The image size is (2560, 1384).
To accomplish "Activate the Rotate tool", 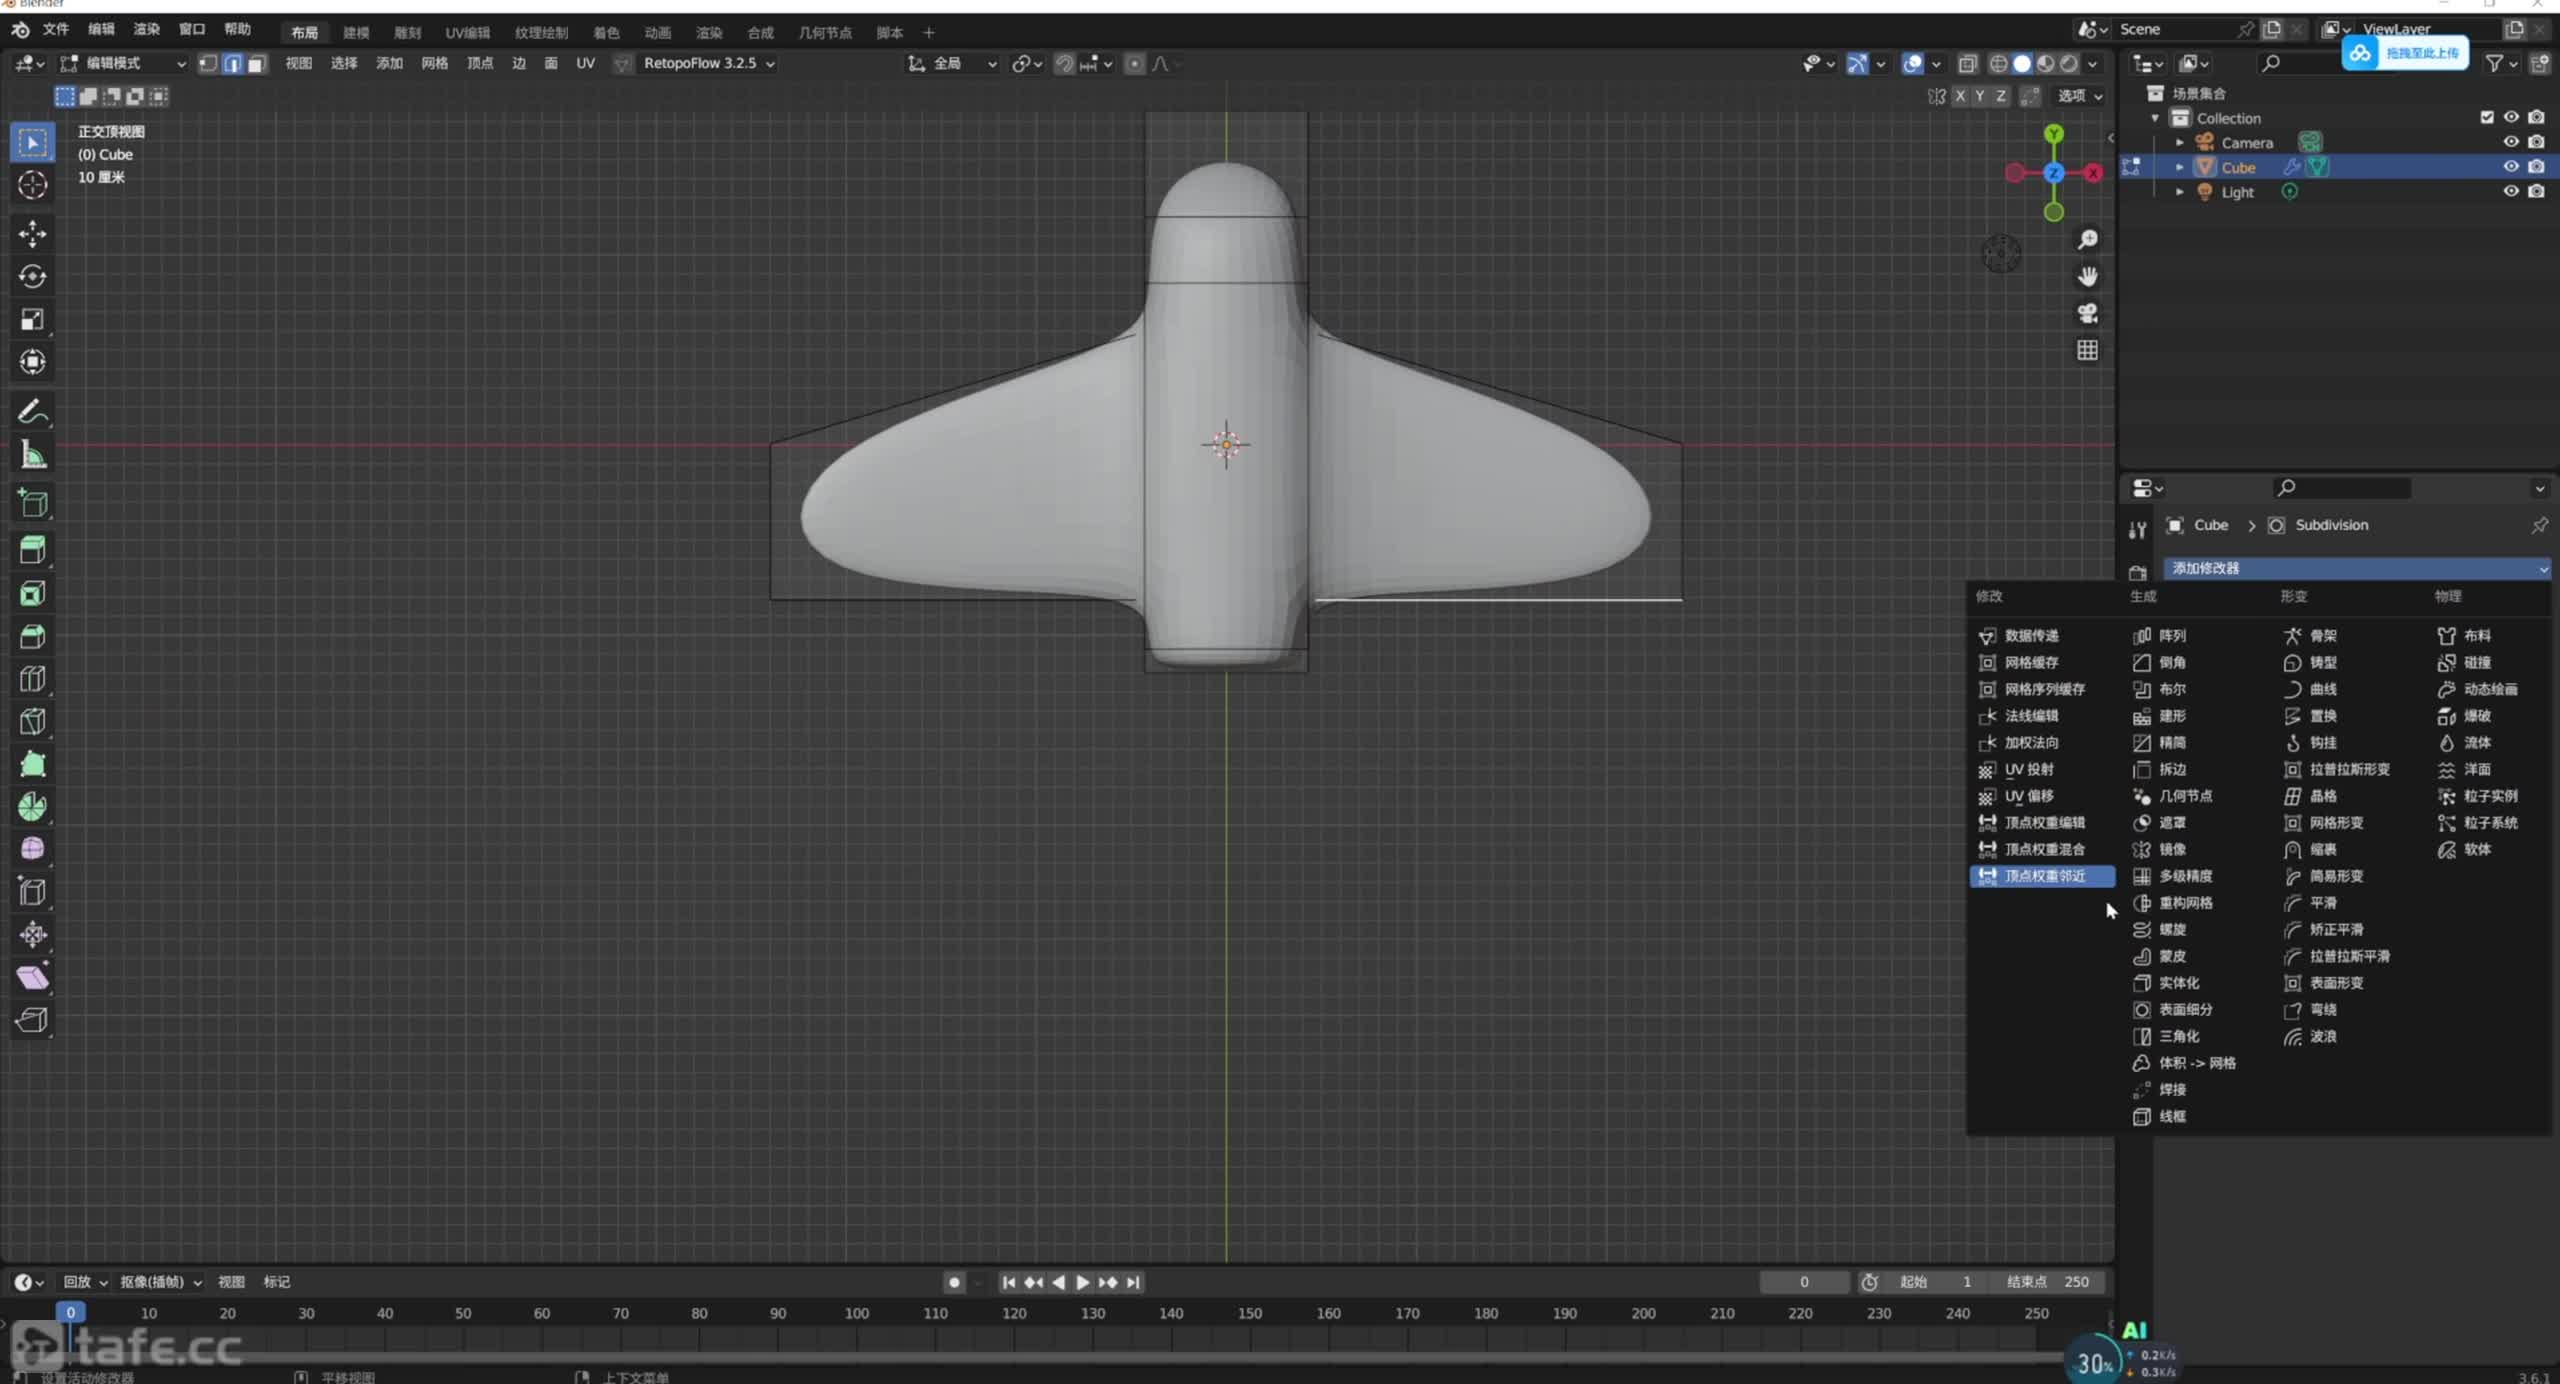I will (x=32, y=277).
